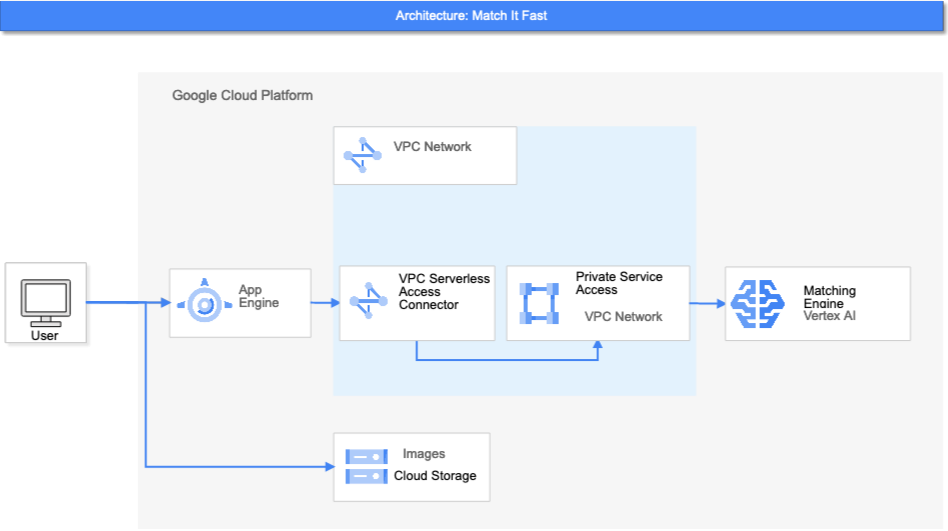The image size is (948, 531).
Task: Select the App Engine icon
Action: coord(204,300)
